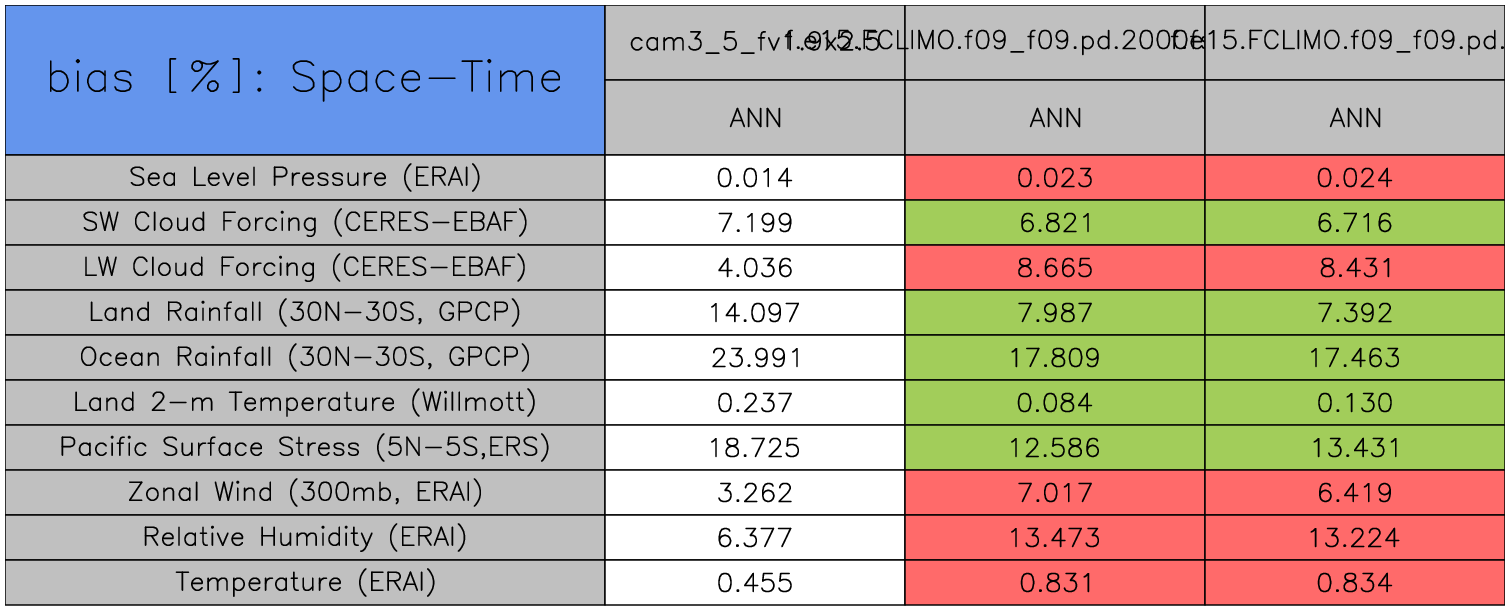Click the red cell showing 0.023

click(1055, 178)
